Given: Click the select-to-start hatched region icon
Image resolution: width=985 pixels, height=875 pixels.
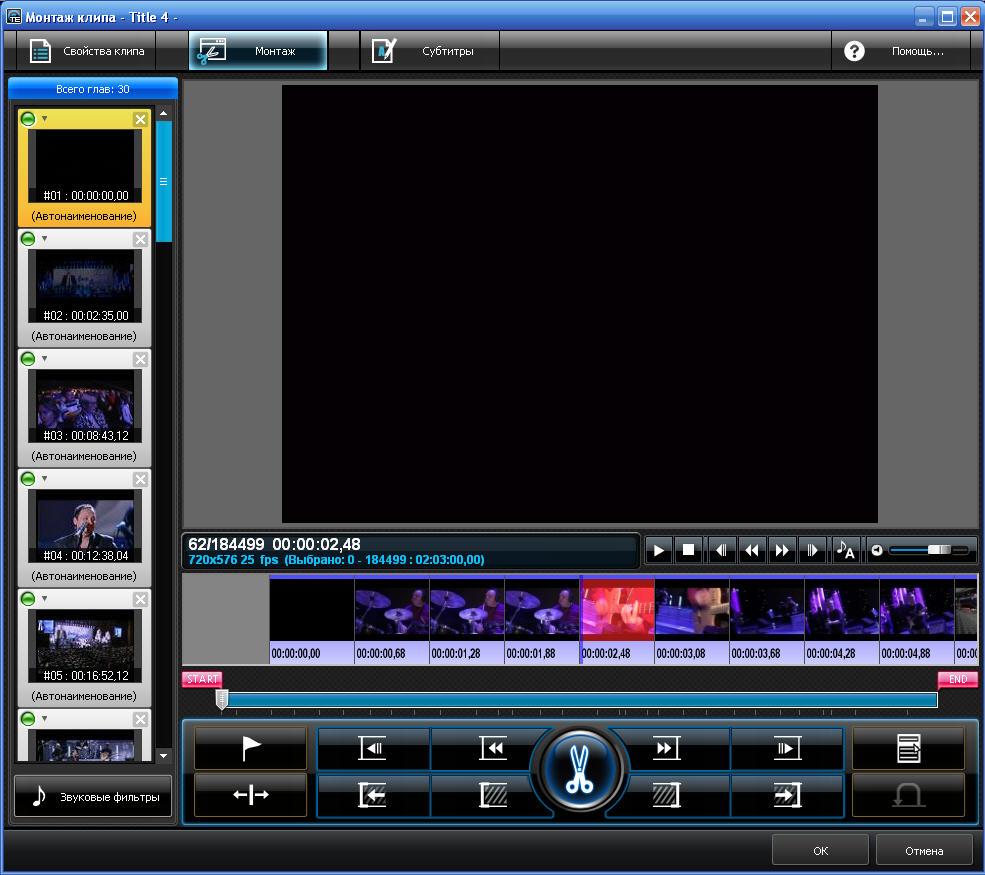Looking at the screenshot, I should point(493,795).
